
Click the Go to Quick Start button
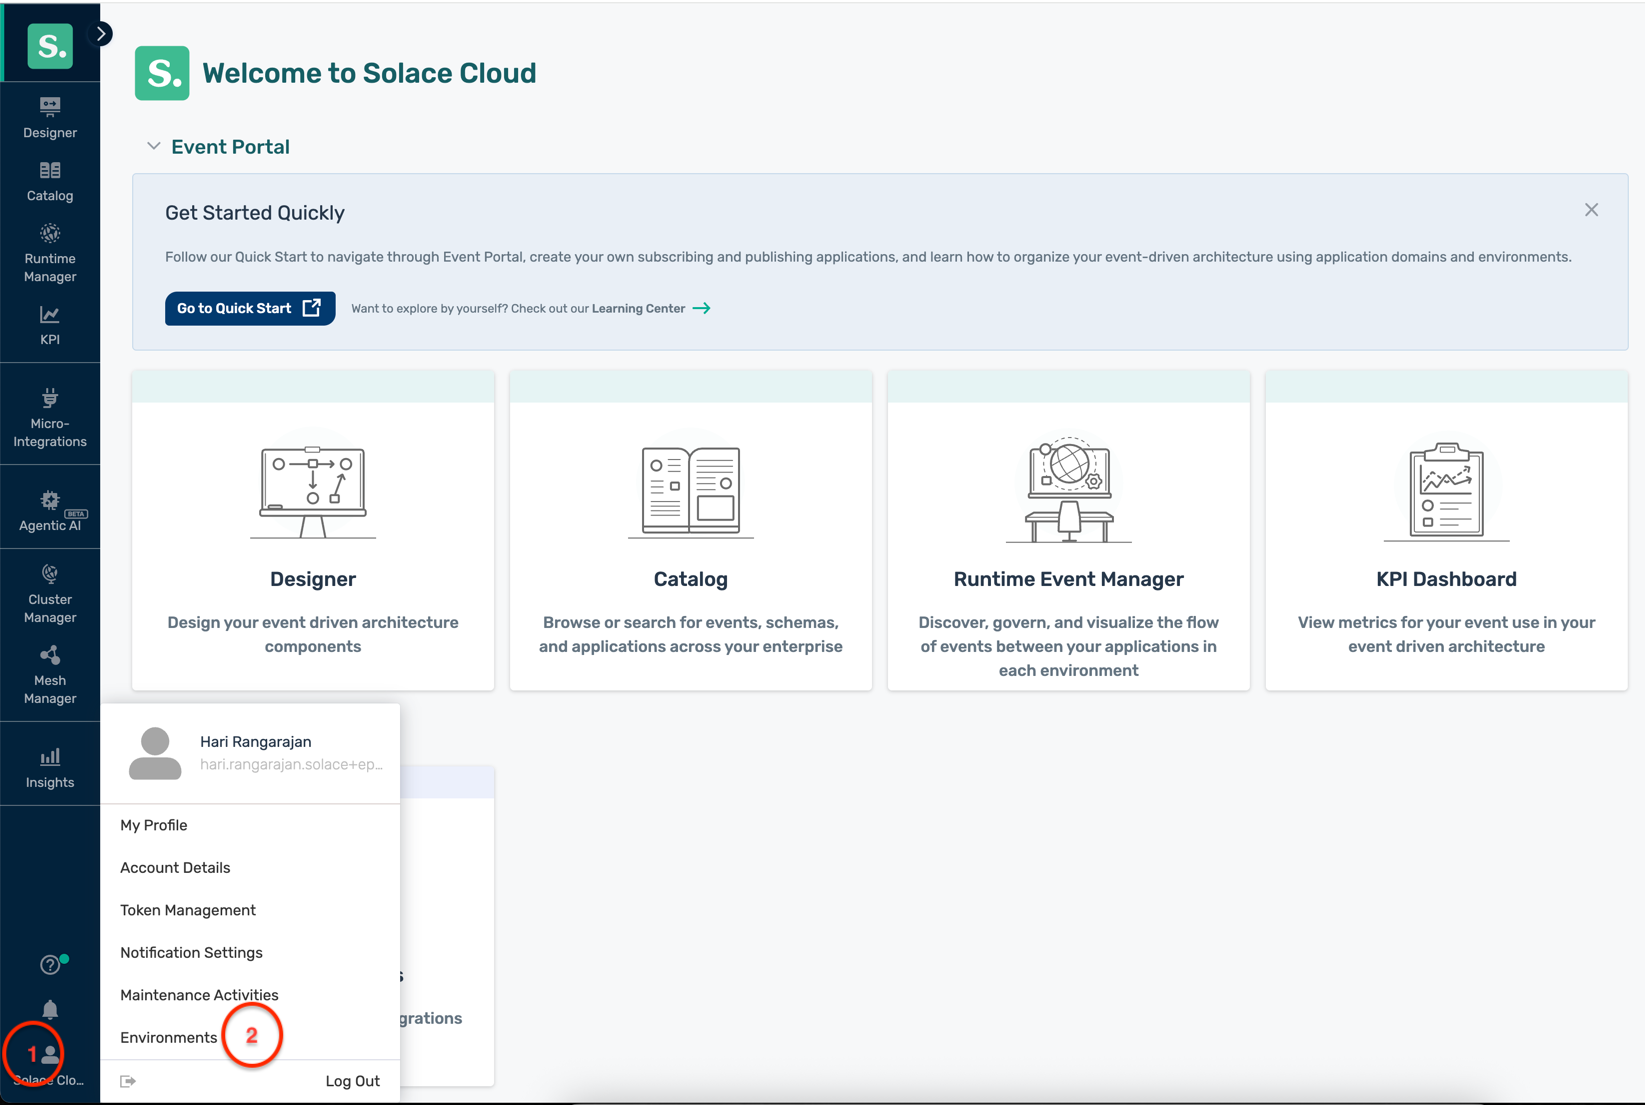pyautogui.click(x=249, y=308)
